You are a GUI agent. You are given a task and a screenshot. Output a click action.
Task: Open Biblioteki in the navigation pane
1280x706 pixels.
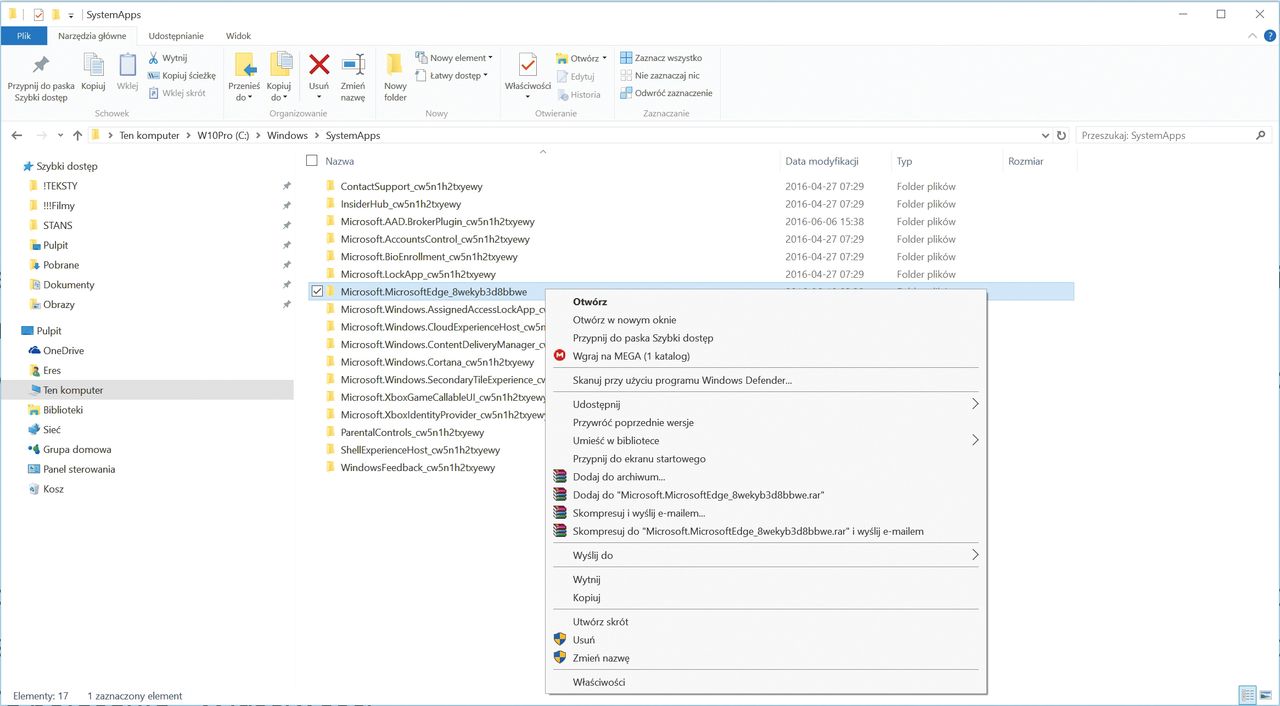point(63,410)
